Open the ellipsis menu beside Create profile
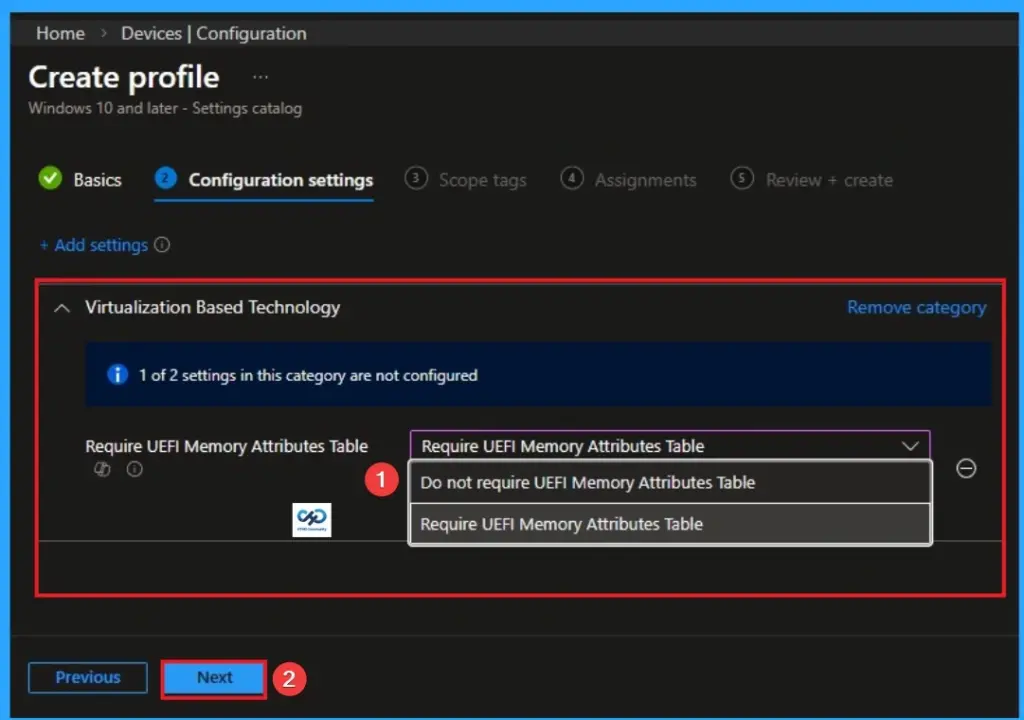 coord(259,76)
